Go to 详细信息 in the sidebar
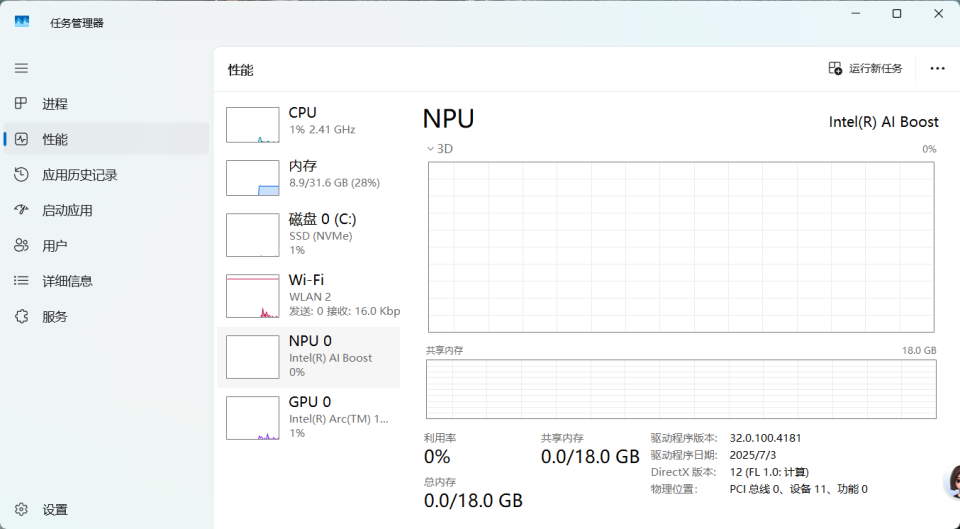 coord(67,281)
